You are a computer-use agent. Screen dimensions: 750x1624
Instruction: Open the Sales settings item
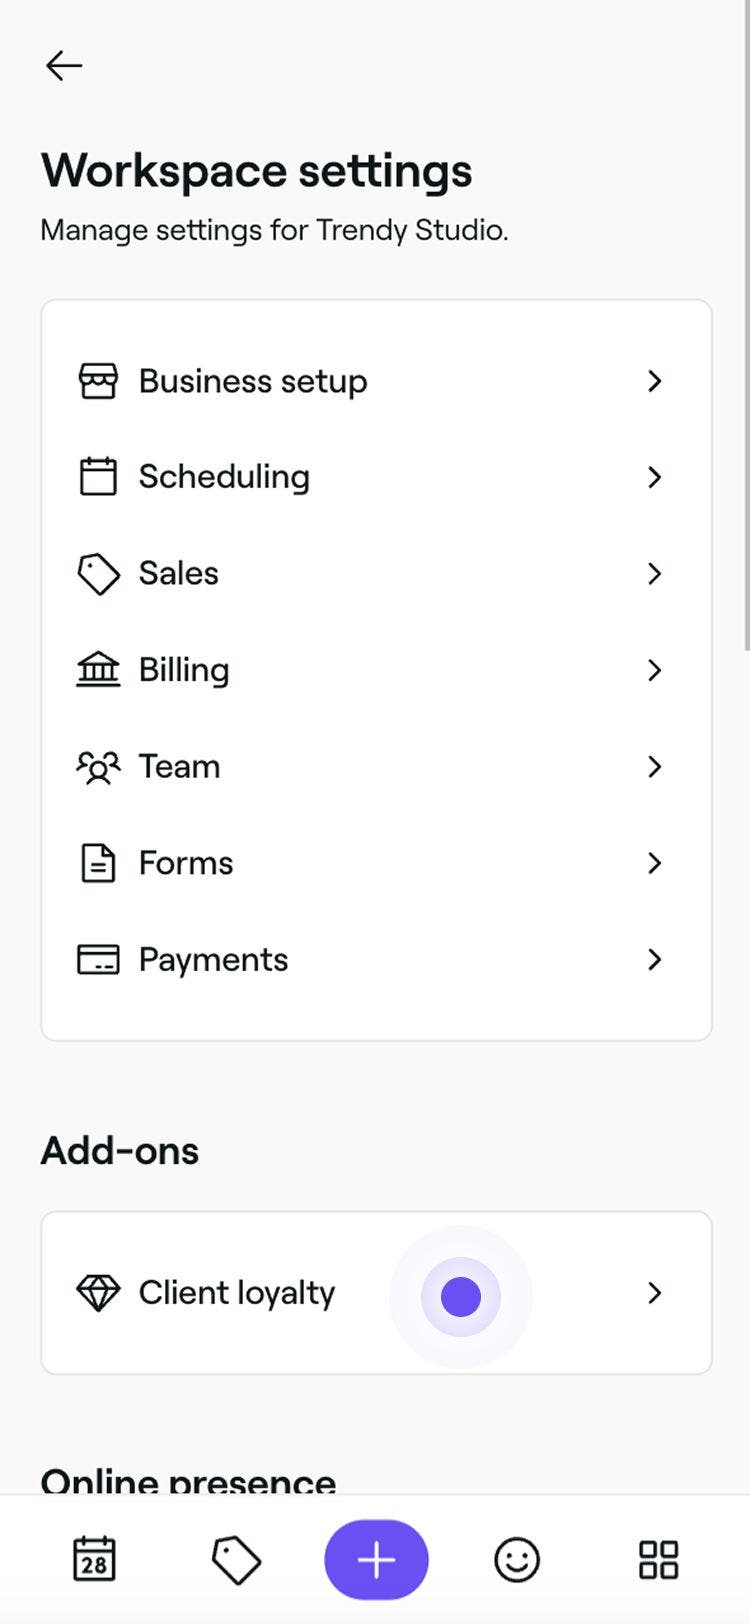tap(178, 574)
